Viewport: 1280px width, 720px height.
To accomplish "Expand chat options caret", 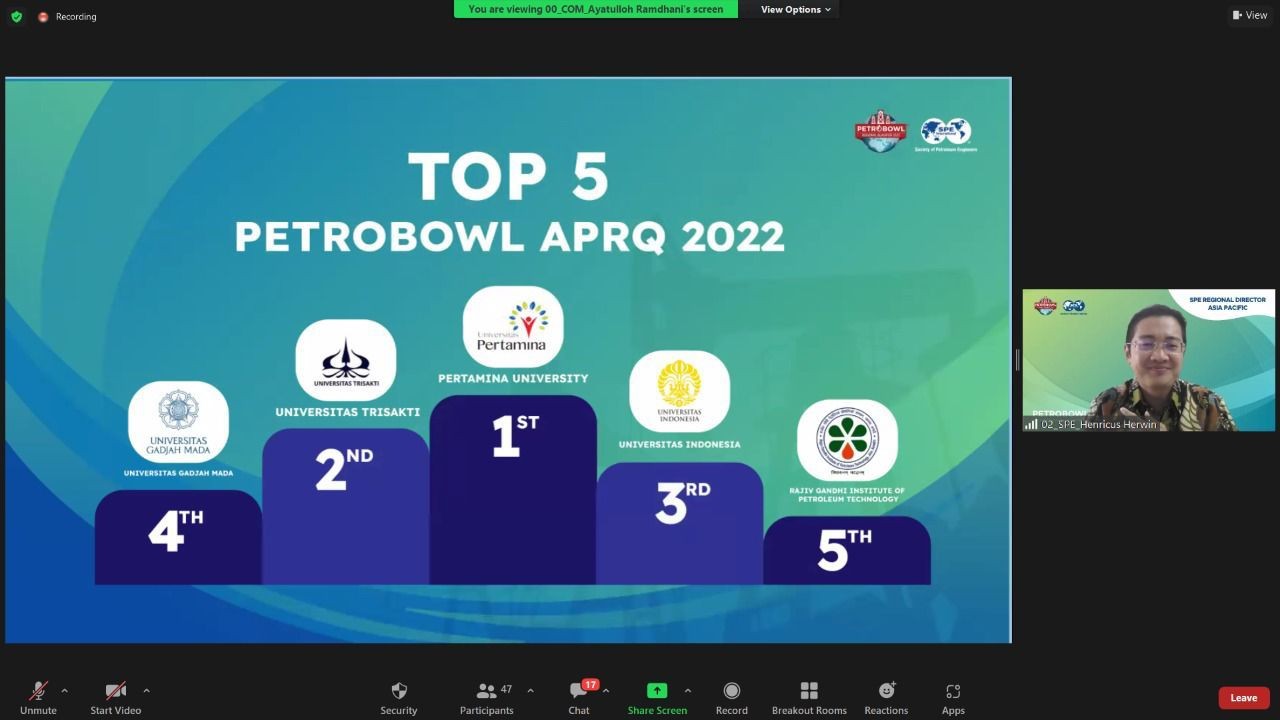I will [x=606, y=690].
